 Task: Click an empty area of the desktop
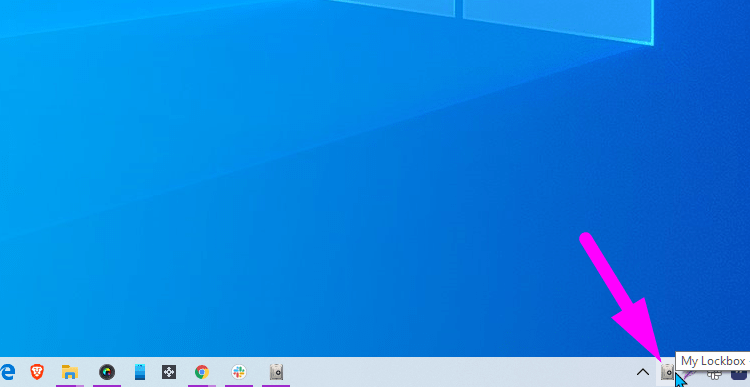click(287, 191)
